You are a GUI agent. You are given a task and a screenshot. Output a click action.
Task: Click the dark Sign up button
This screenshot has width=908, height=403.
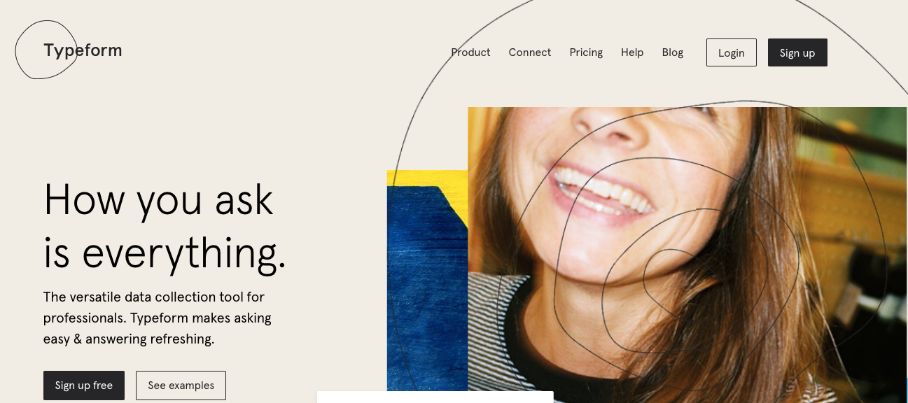tap(797, 53)
